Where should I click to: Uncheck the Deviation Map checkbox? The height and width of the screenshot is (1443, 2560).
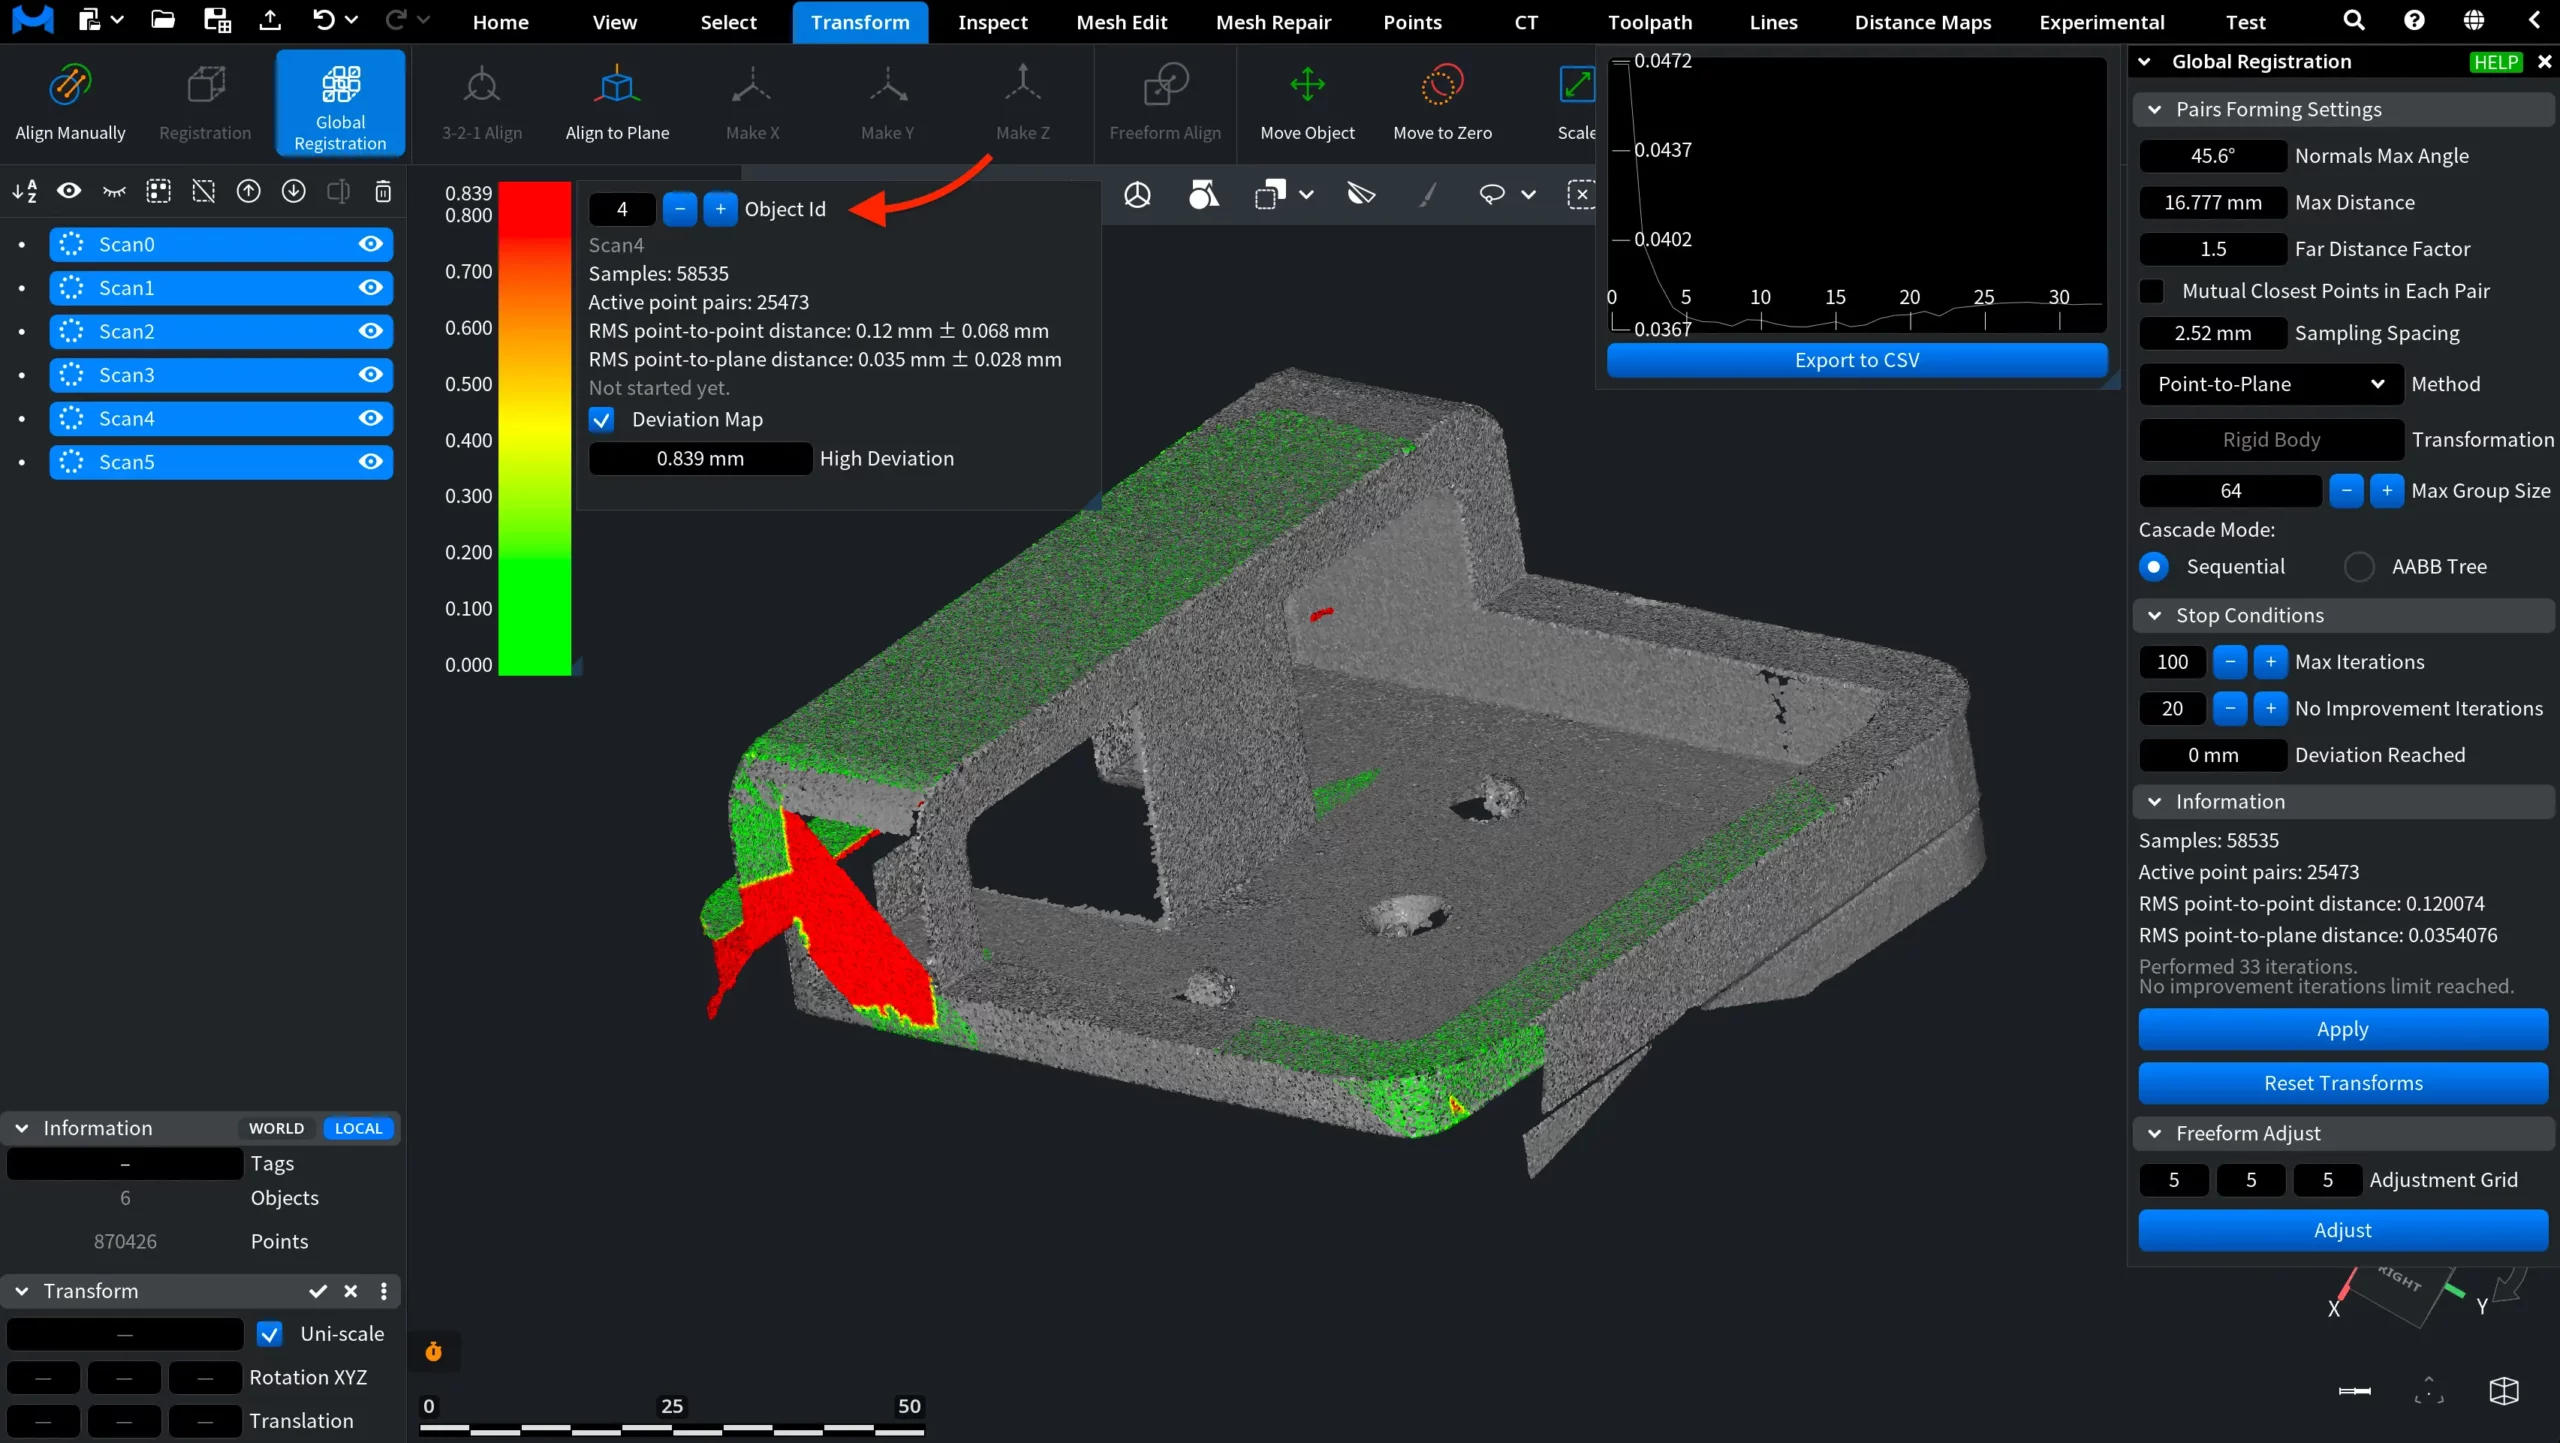[601, 420]
